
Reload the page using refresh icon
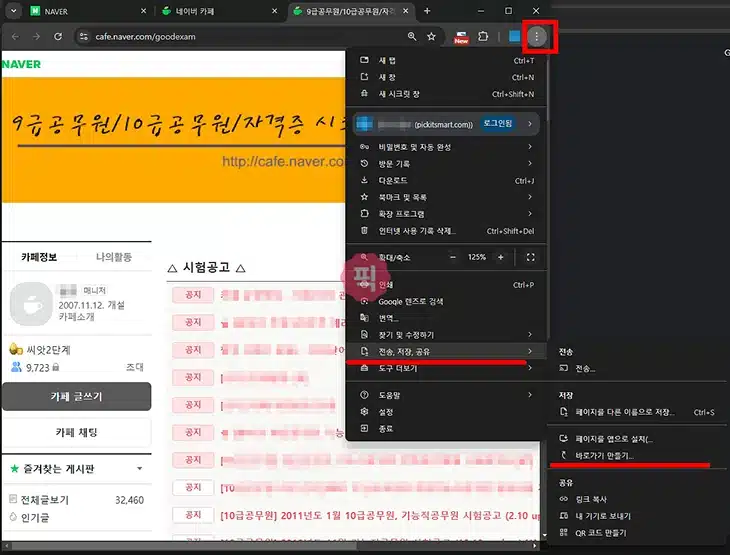click(x=58, y=37)
